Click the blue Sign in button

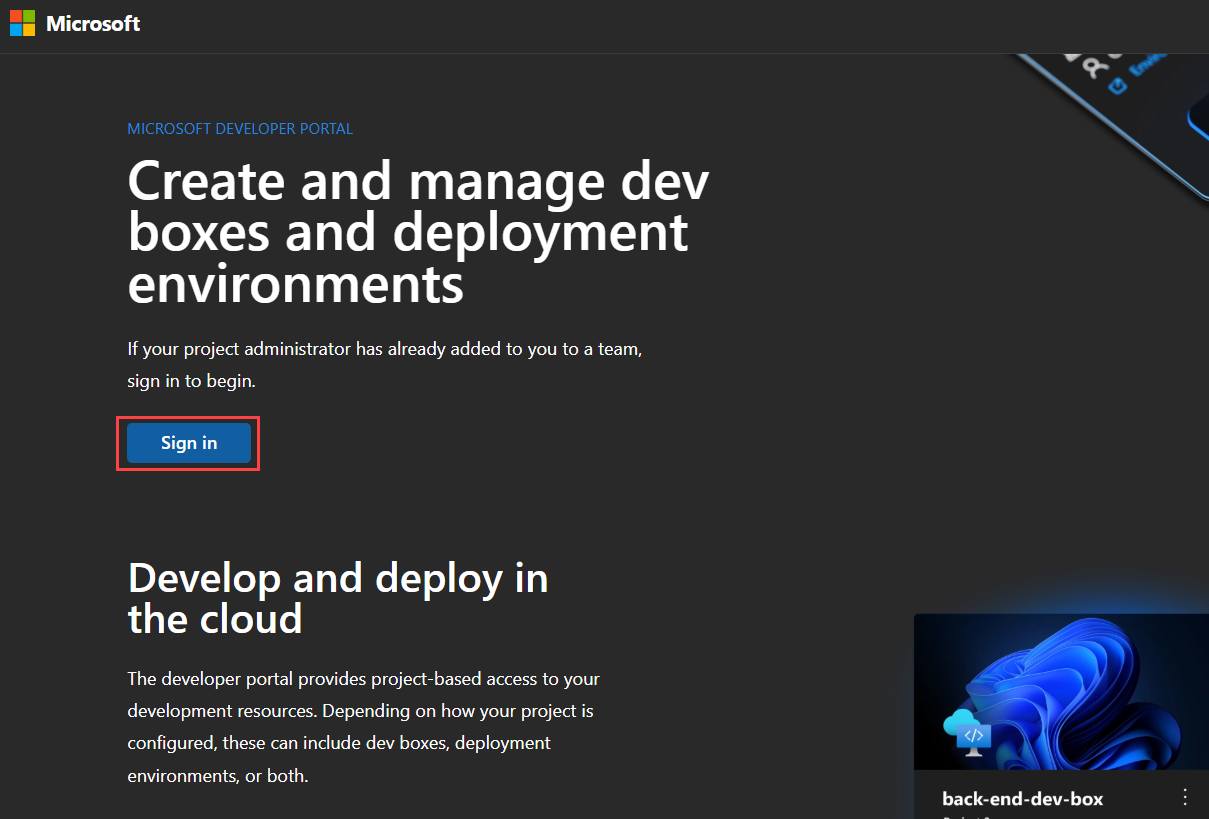pyautogui.click(x=189, y=443)
